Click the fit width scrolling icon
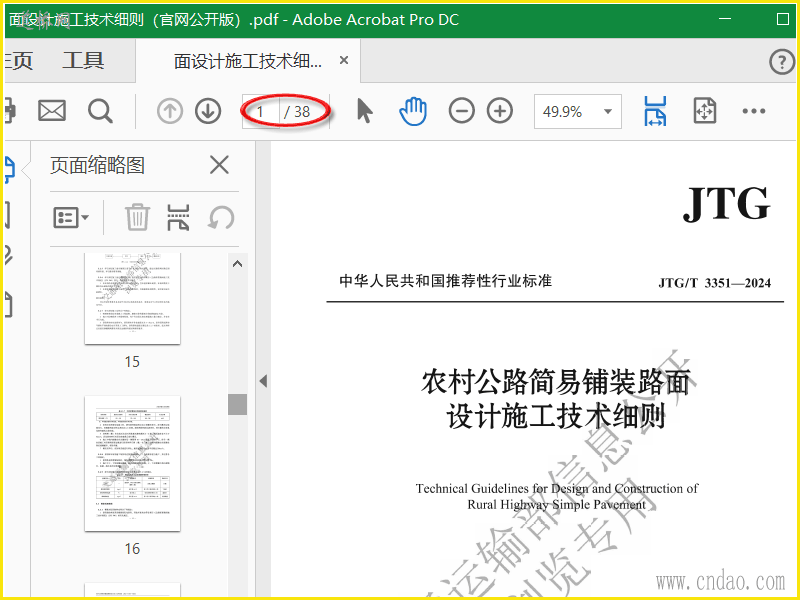 (655, 111)
